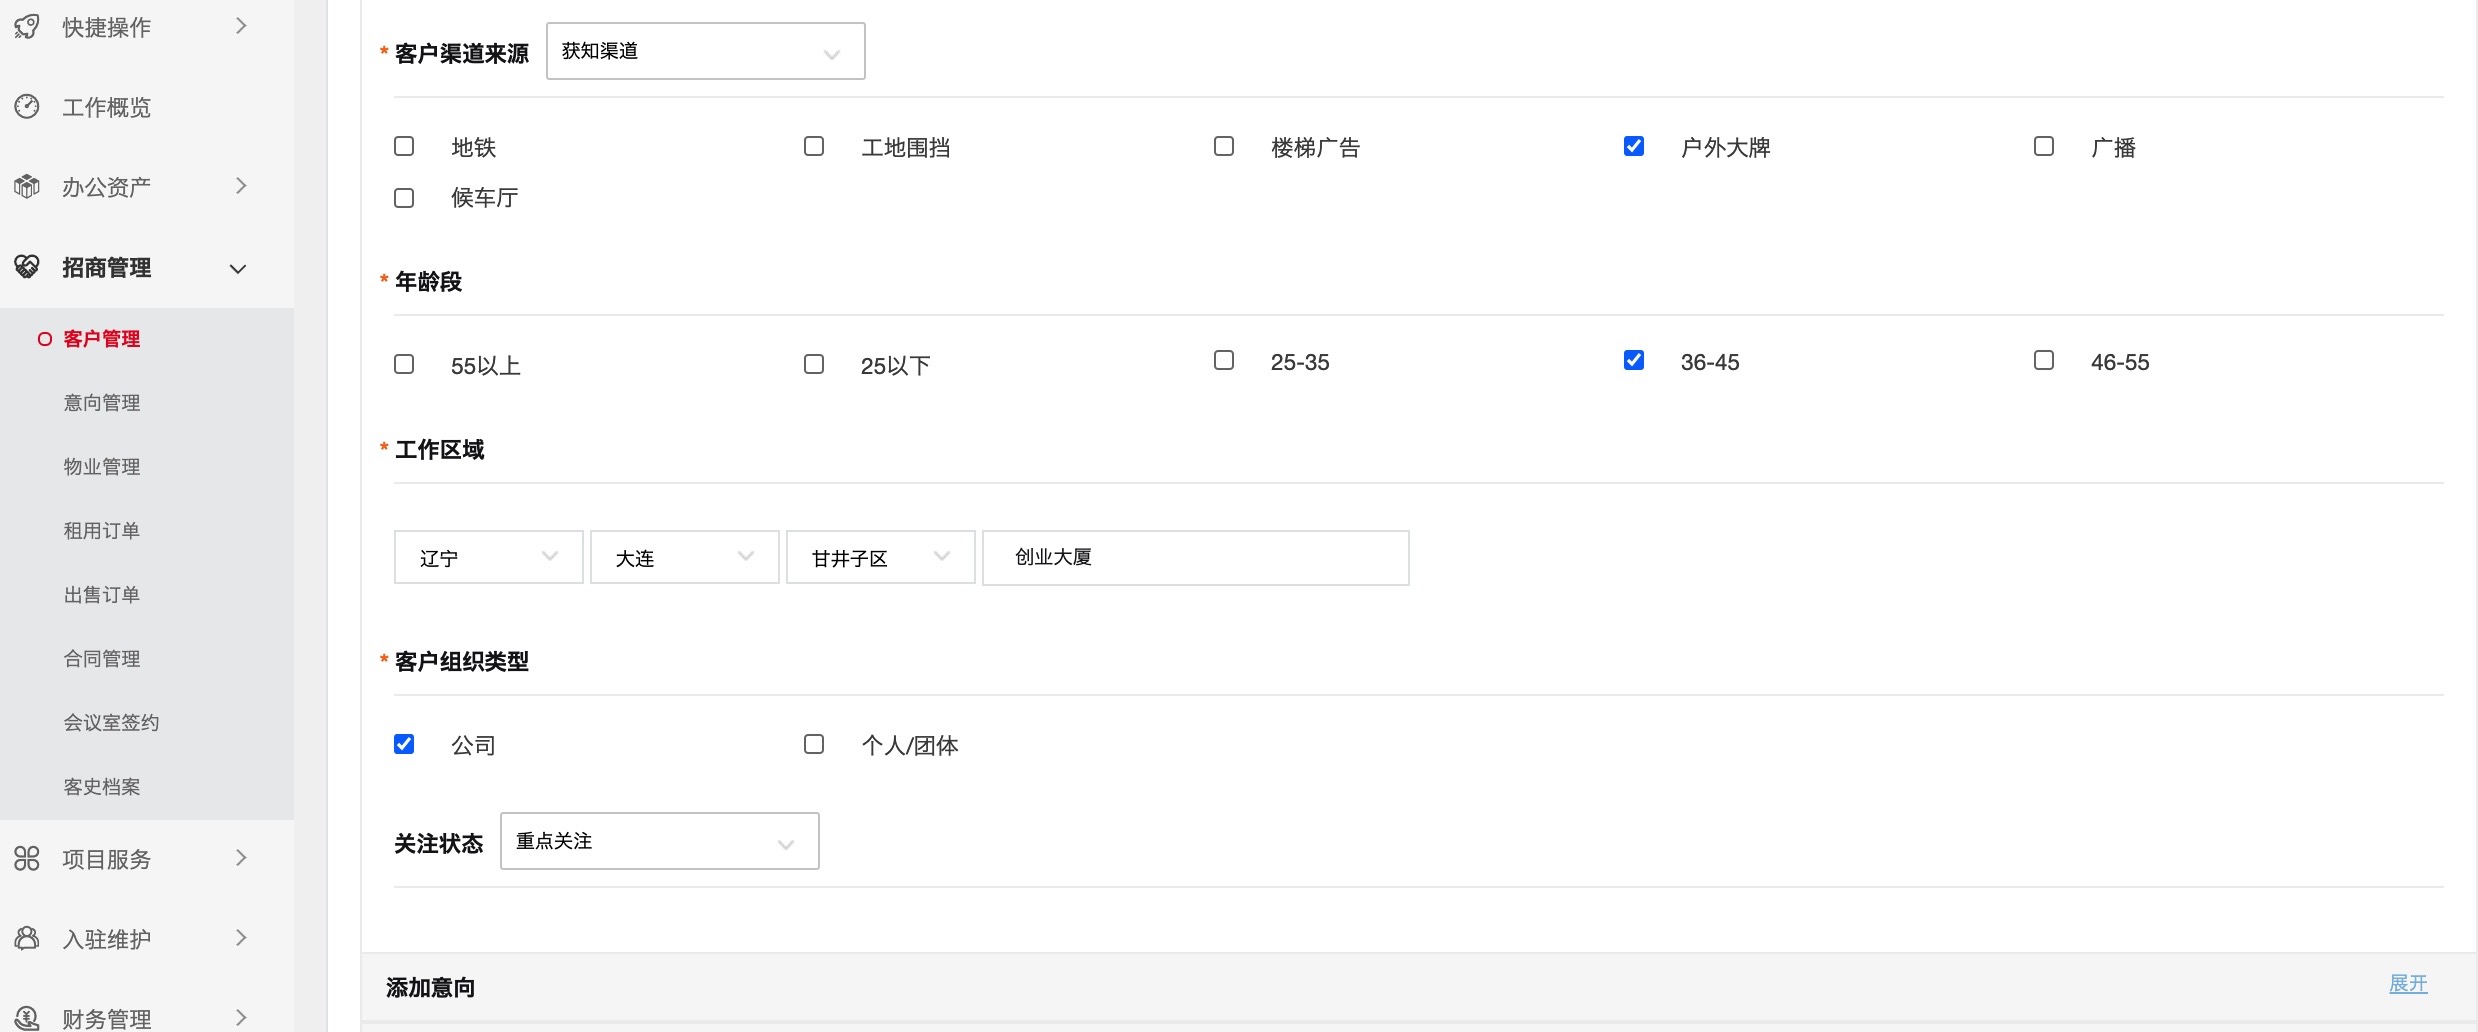Open 意向管理 in the sidebar

click(102, 403)
